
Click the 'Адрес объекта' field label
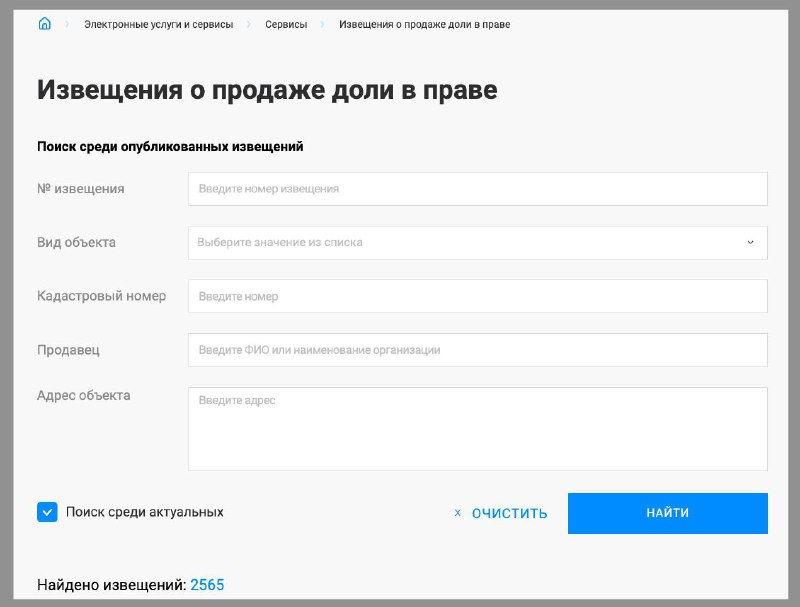point(84,395)
